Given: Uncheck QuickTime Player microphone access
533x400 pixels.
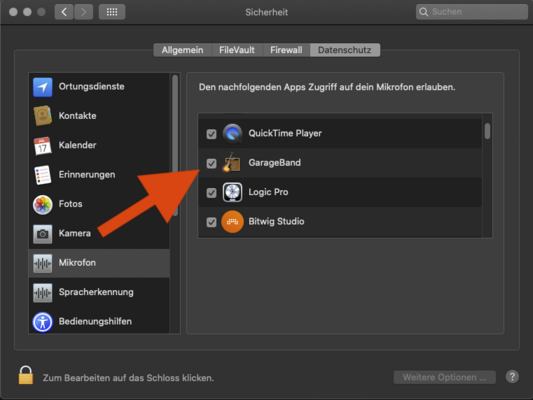Looking at the screenshot, I should pos(211,134).
